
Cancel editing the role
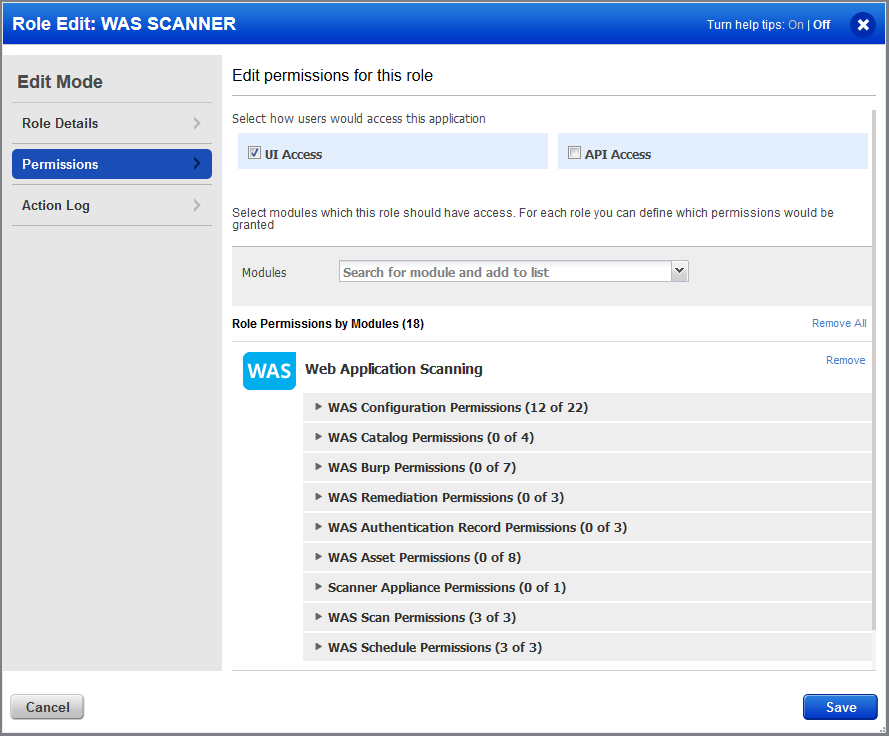[x=46, y=707]
